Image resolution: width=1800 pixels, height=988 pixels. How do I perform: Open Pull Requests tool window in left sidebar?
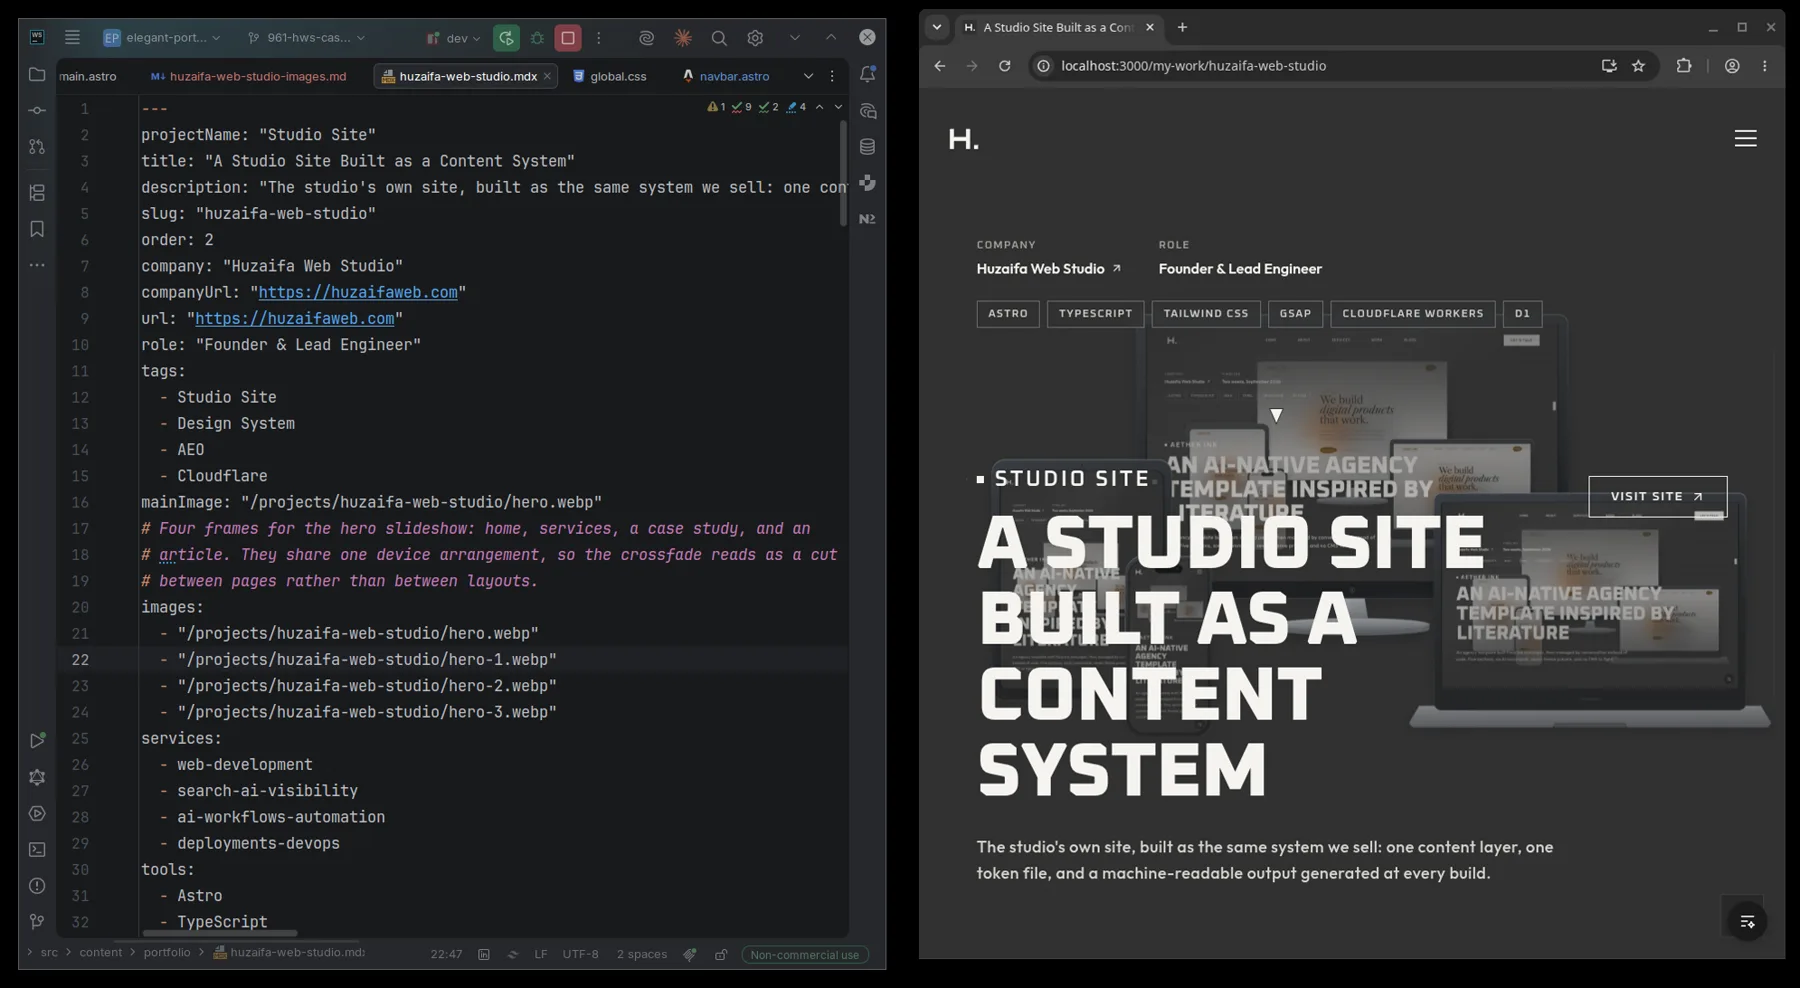(x=37, y=147)
